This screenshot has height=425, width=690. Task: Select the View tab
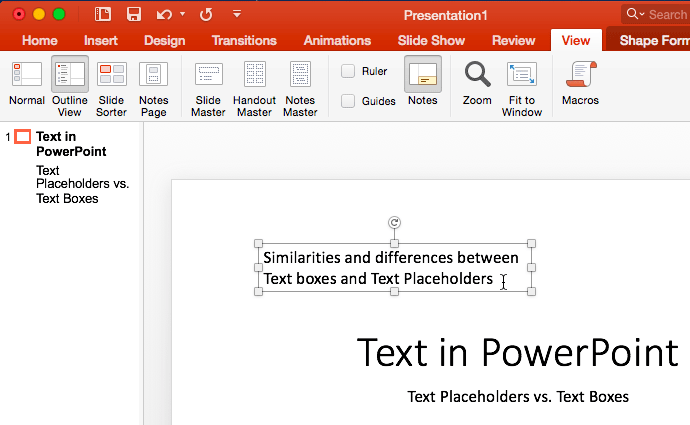(576, 40)
